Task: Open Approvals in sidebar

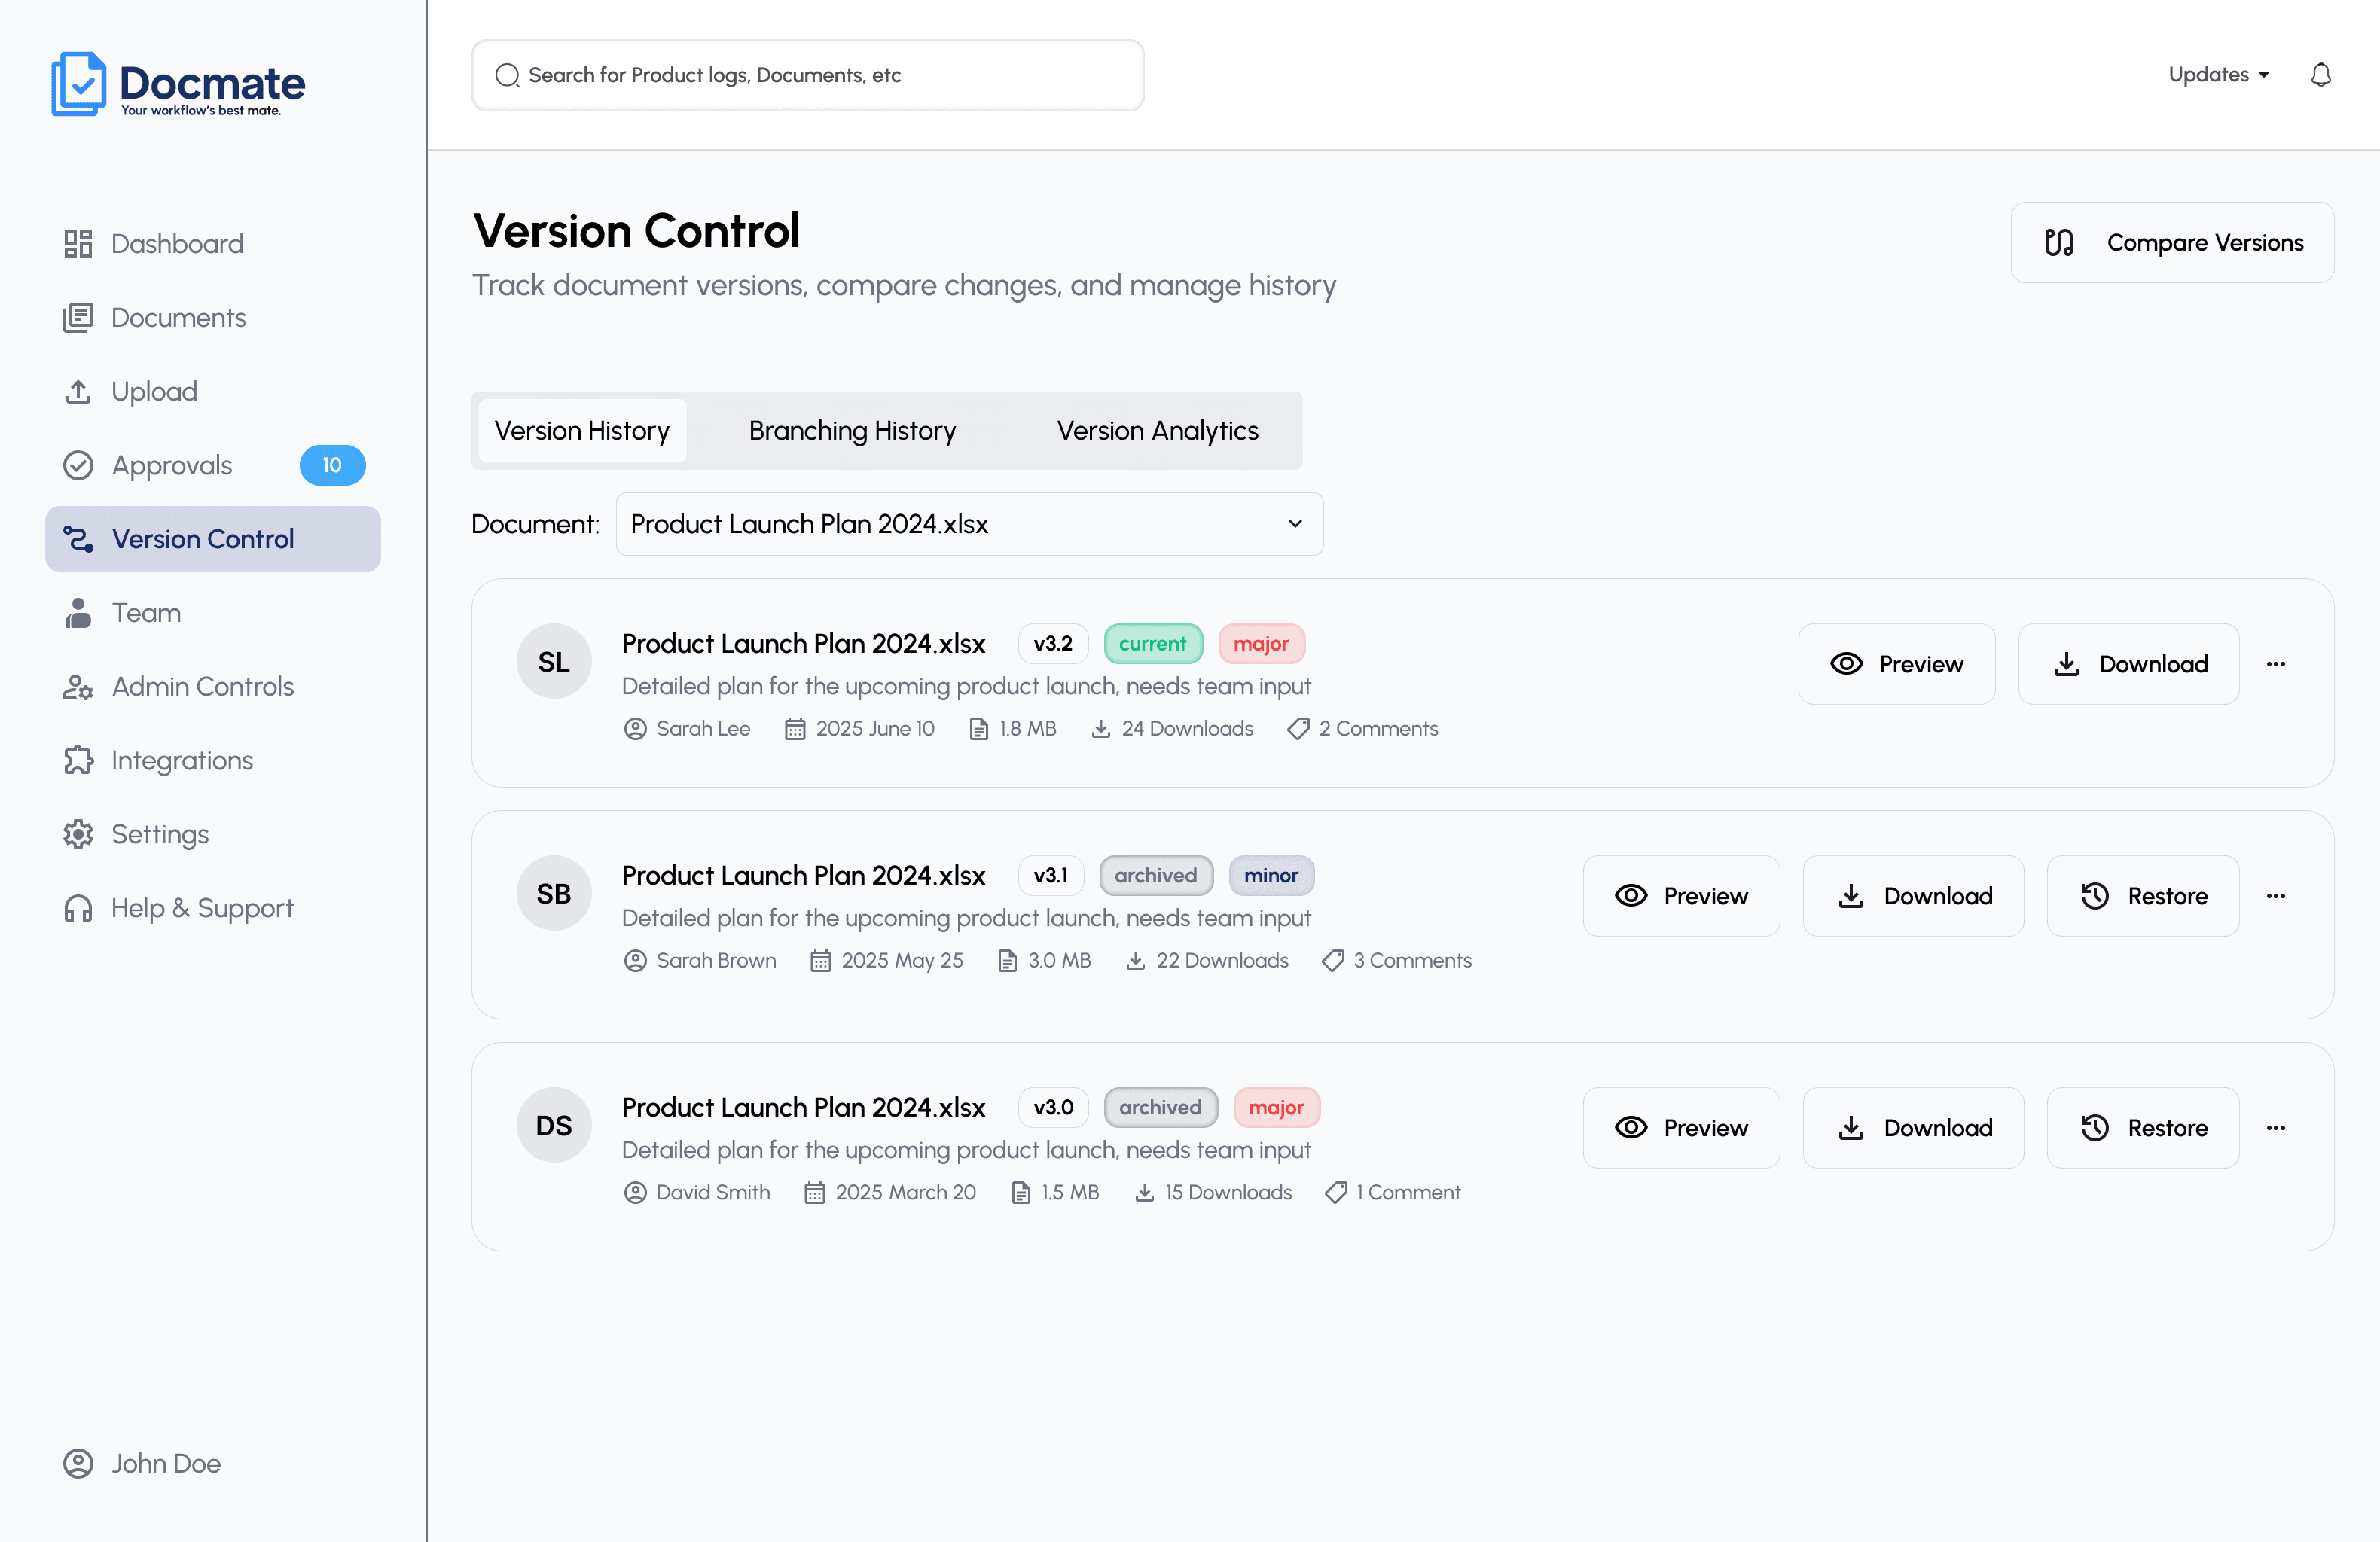Action: click(x=213, y=465)
